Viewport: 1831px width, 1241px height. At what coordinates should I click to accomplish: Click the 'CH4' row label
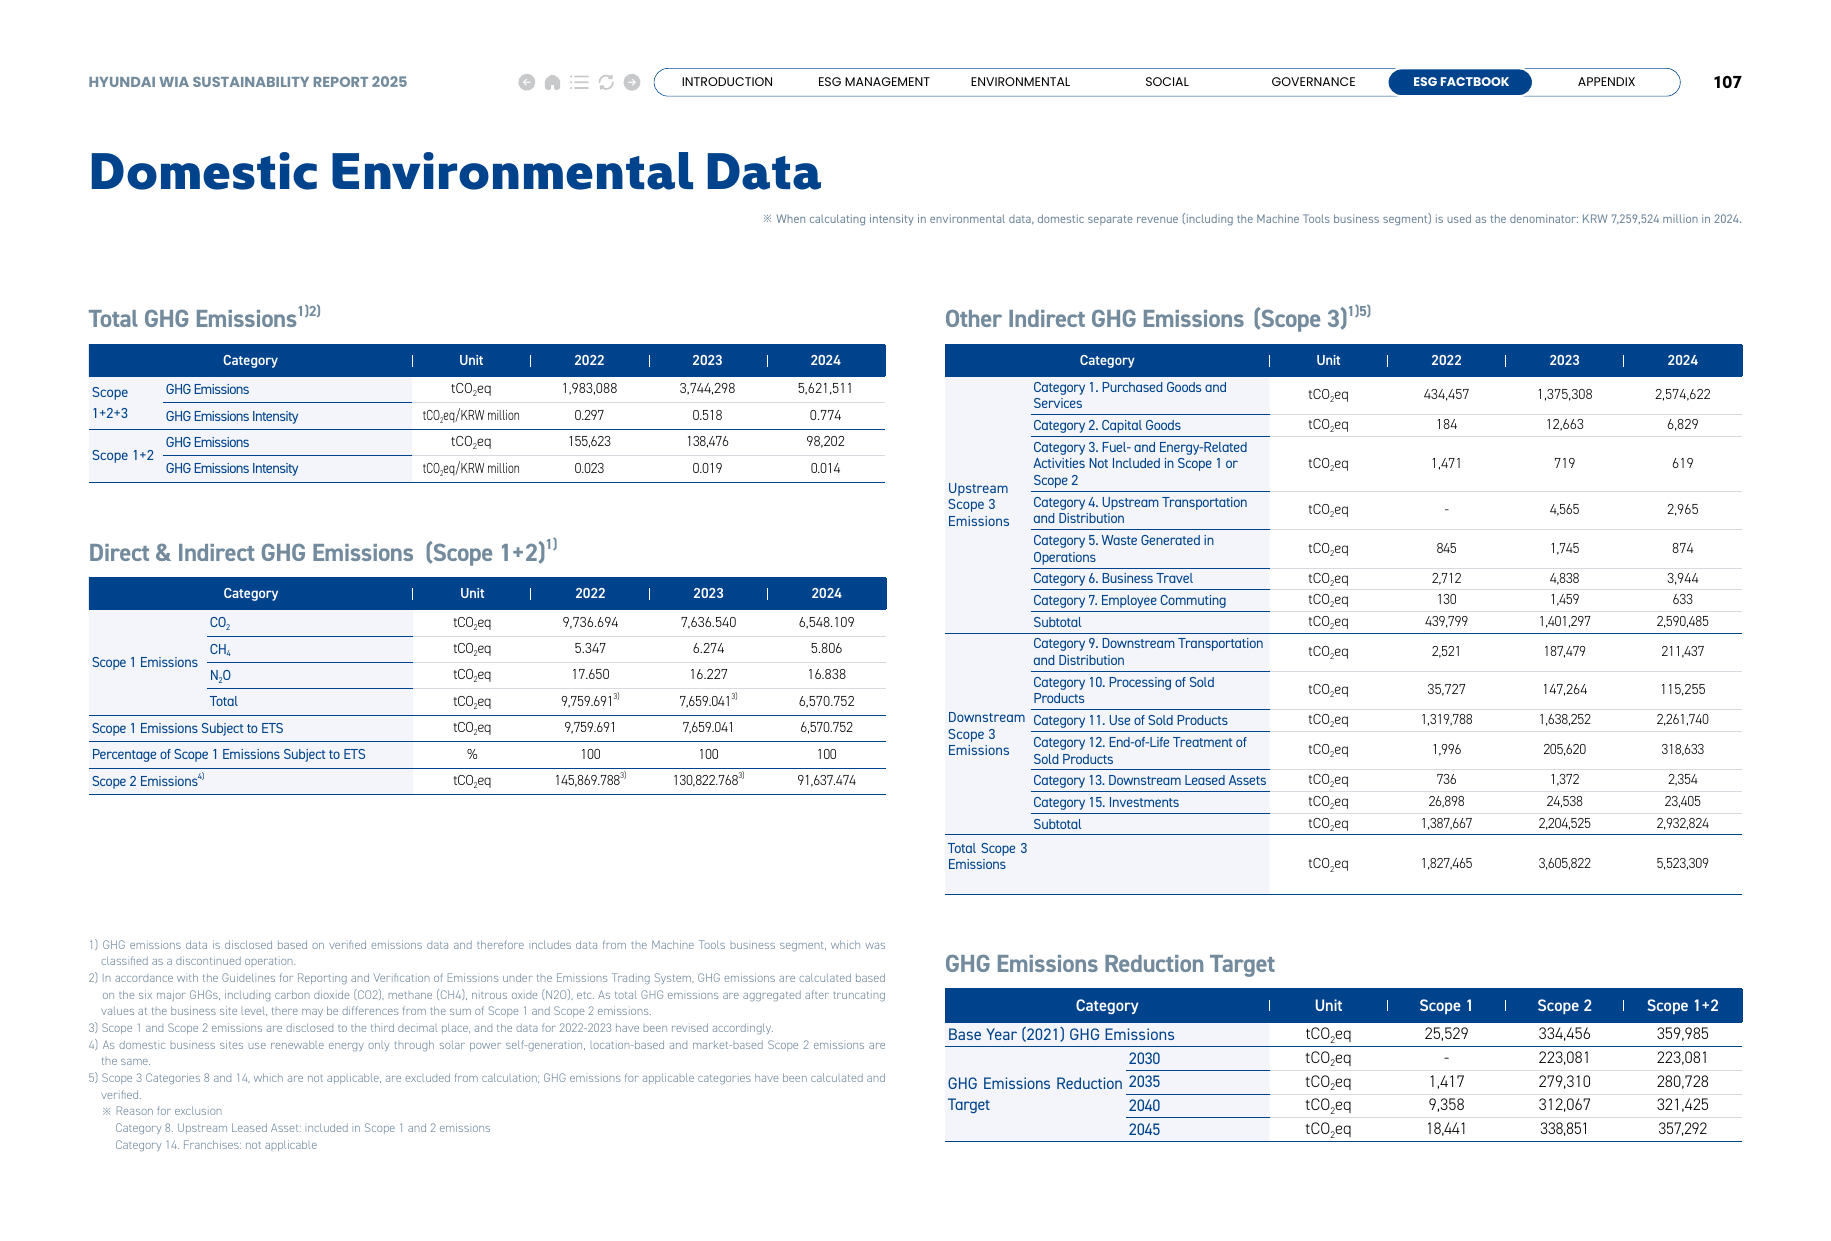(220, 650)
